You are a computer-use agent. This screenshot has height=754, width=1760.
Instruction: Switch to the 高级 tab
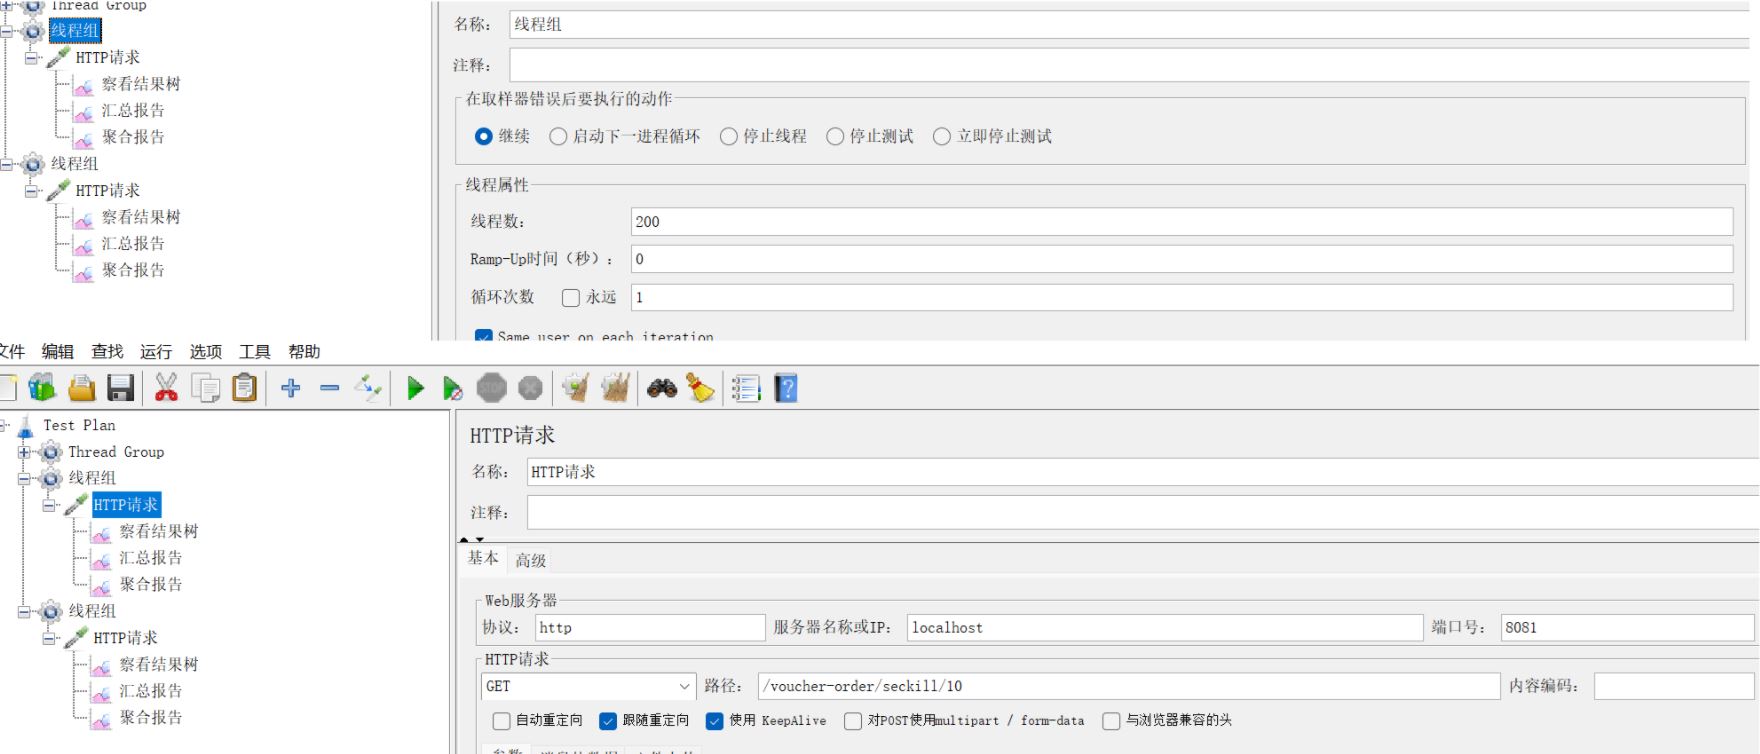pyautogui.click(x=530, y=560)
